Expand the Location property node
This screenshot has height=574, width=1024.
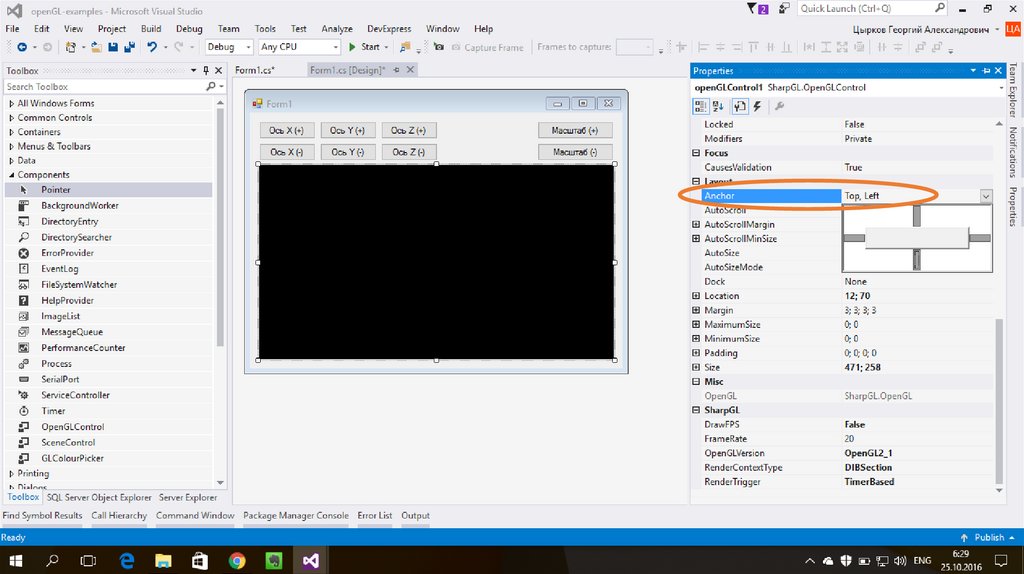(x=696, y=296)
